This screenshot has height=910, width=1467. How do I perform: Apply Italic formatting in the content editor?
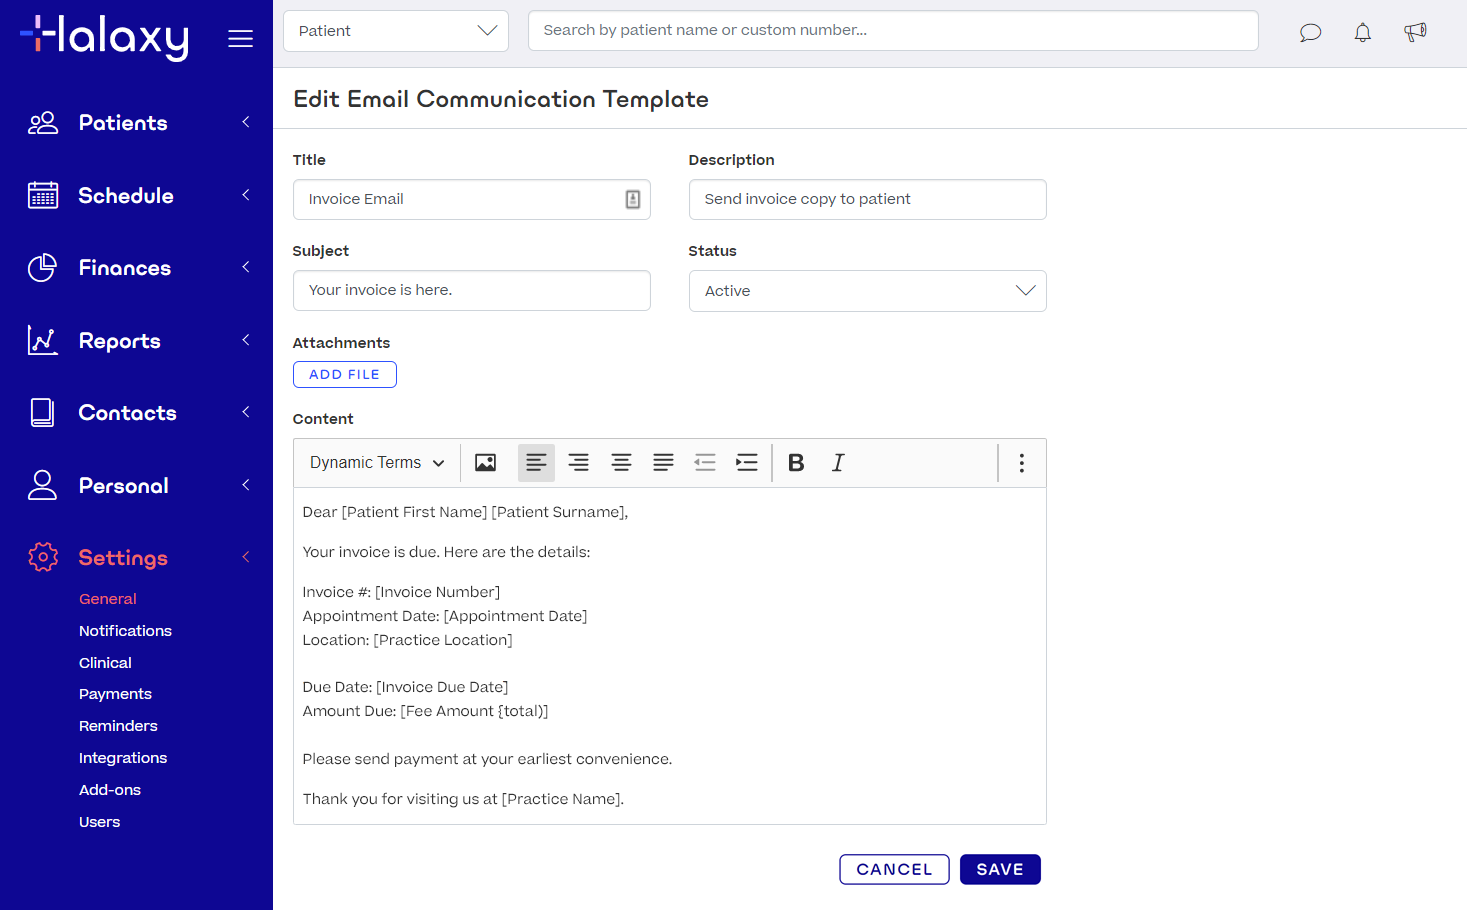(x=838, y=462)
